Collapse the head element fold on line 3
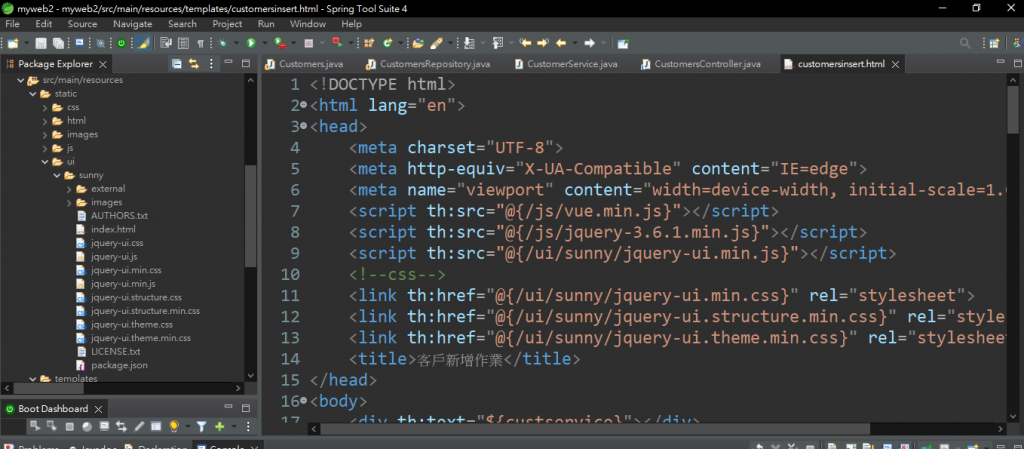The width and height of the screenshot is (1024, 449). pos(303,126)
